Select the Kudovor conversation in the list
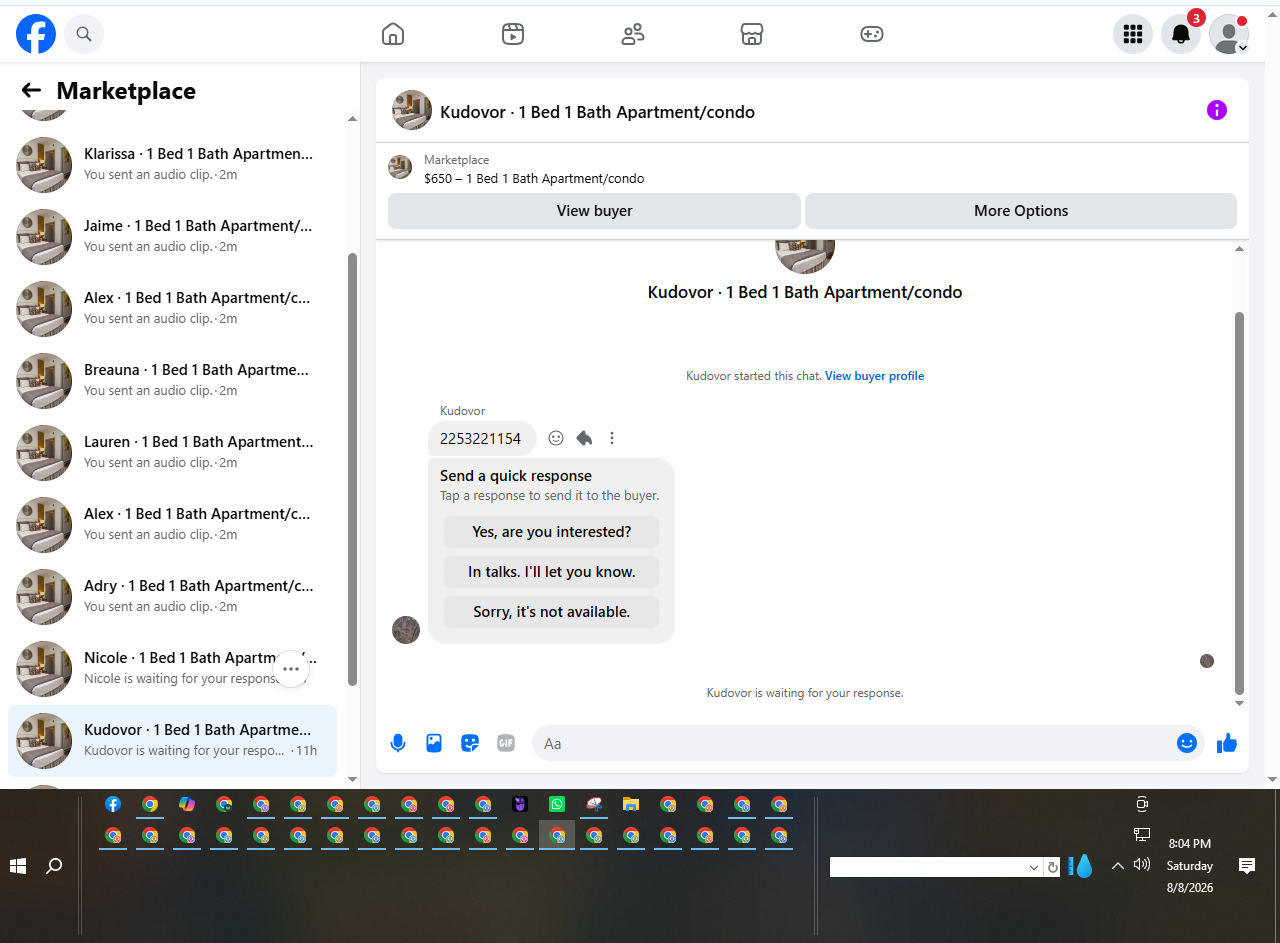The width and height of the screenshot is (1280, 943). 172,741
